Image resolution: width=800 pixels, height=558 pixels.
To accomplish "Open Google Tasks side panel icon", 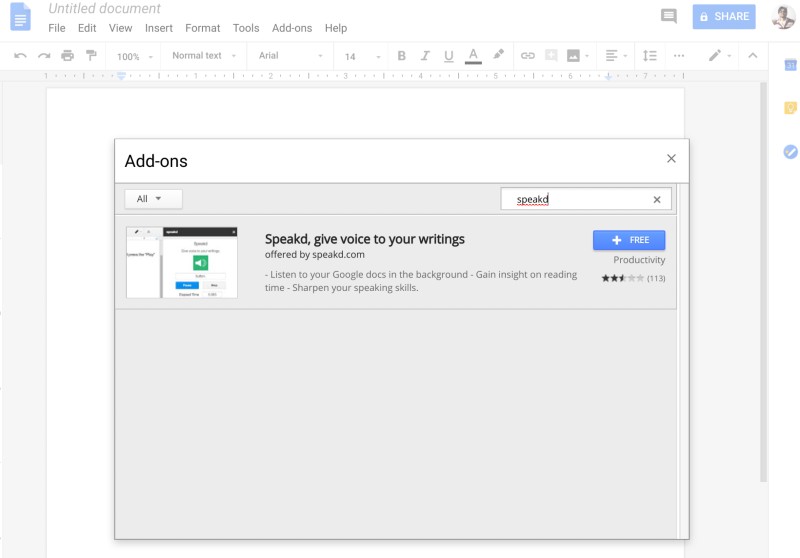I will pyautogui.click(x=790, y=151).
